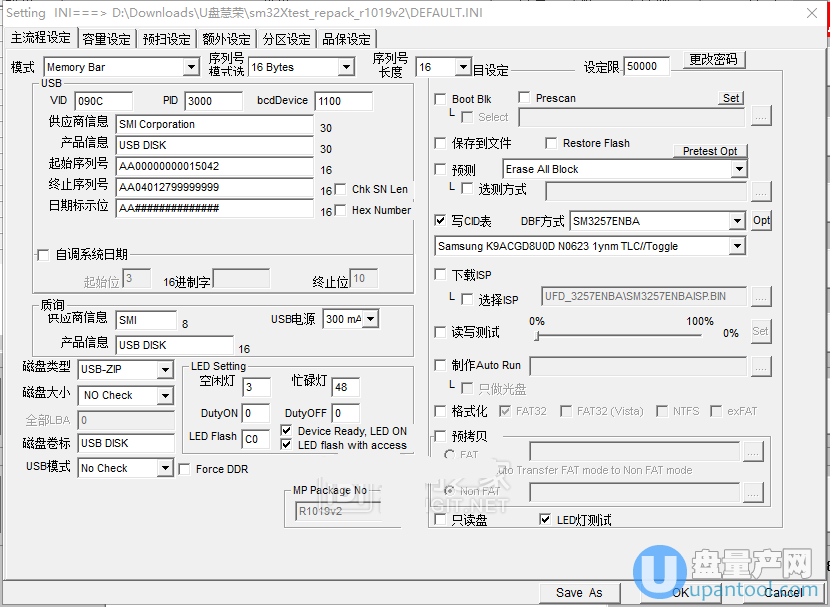Switch to the 容量设定 tab
Screen dimensions: 830x607
107,39
